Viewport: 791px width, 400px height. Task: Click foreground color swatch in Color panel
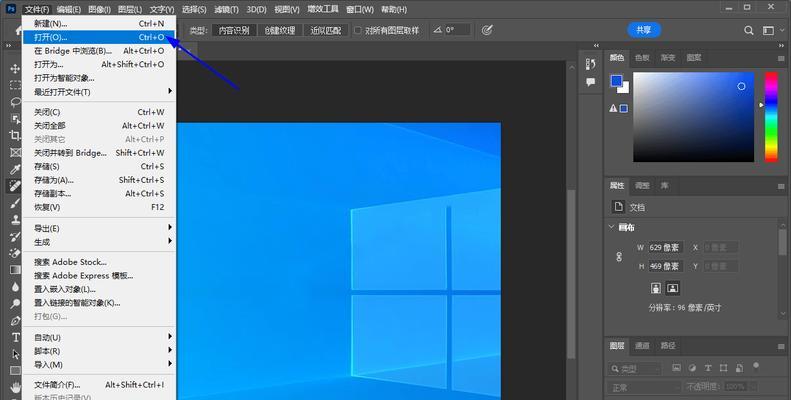click(616, 81)
